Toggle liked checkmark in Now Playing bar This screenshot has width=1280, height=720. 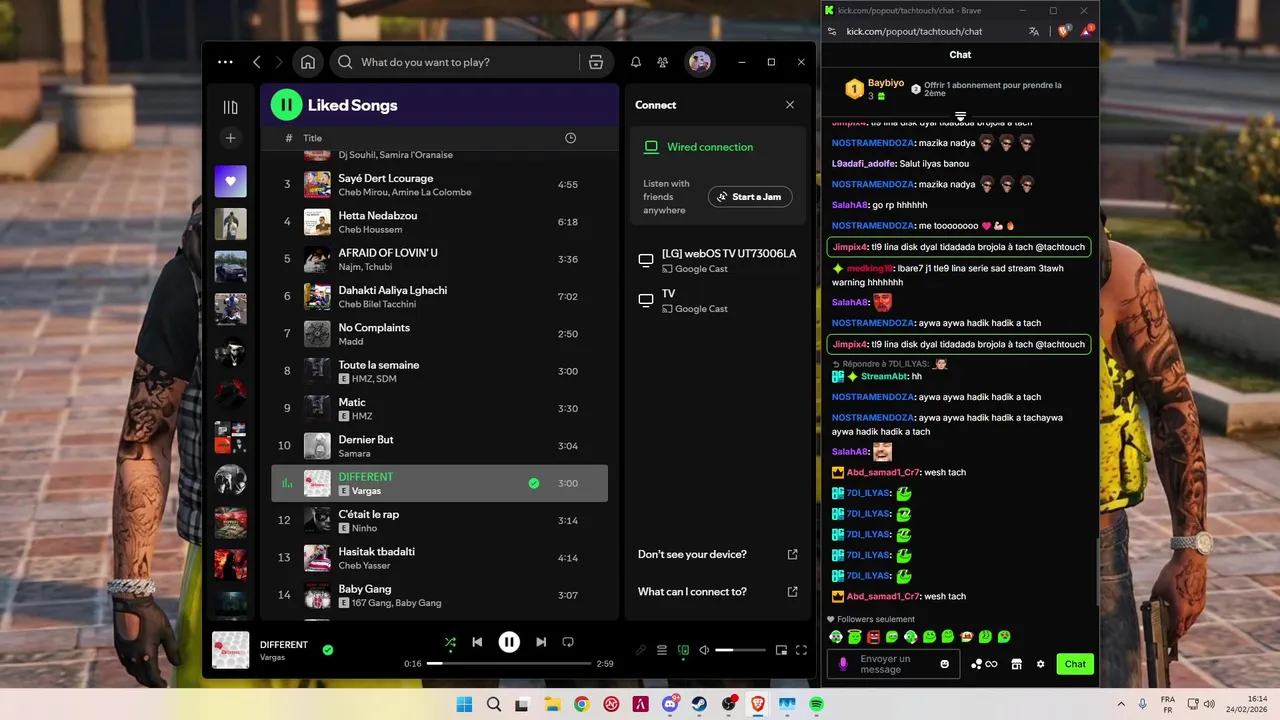(x=328, y=650)
